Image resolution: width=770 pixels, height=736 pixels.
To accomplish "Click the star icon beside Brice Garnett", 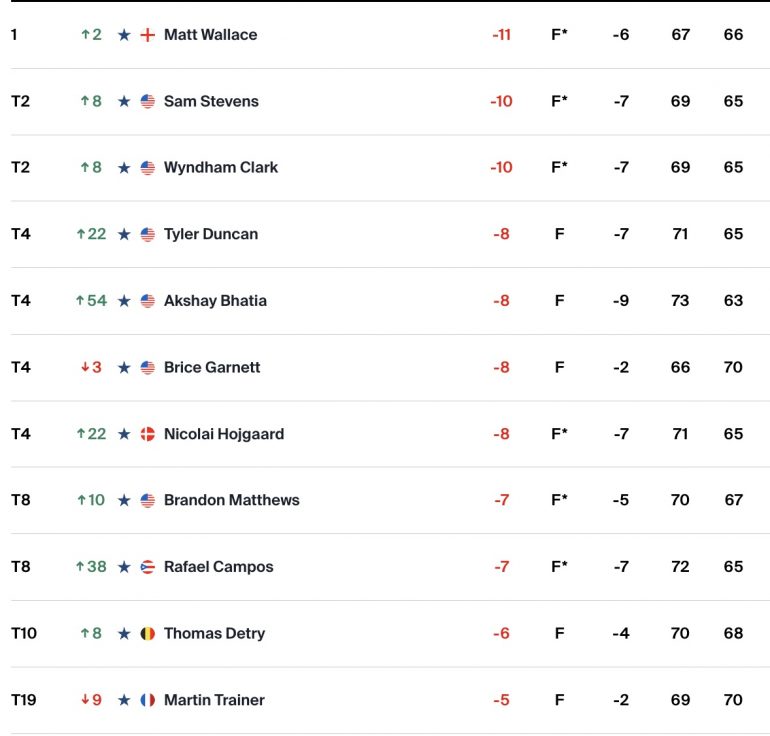I will [x=124, y=367].
